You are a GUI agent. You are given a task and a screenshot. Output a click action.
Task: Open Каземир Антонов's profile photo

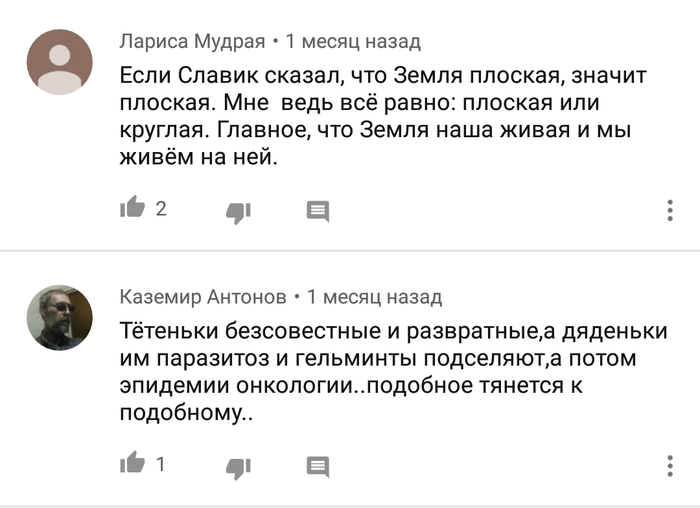[x=59, y=317]
